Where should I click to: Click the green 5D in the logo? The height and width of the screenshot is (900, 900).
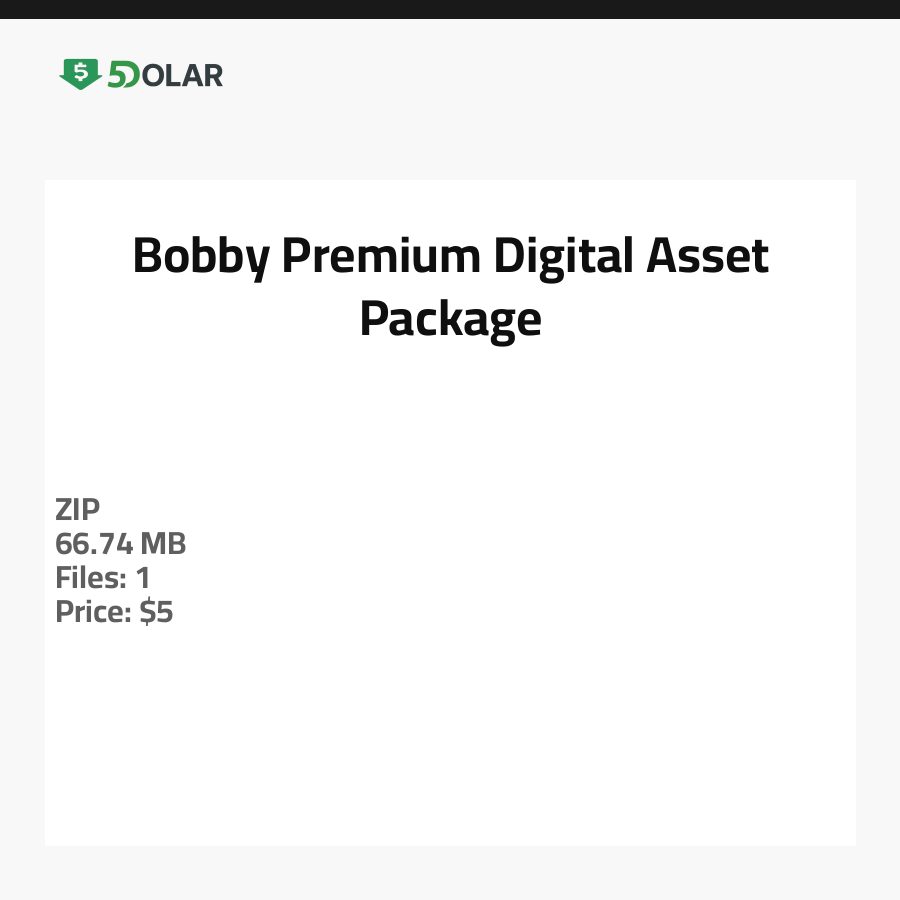coord(123,75)
